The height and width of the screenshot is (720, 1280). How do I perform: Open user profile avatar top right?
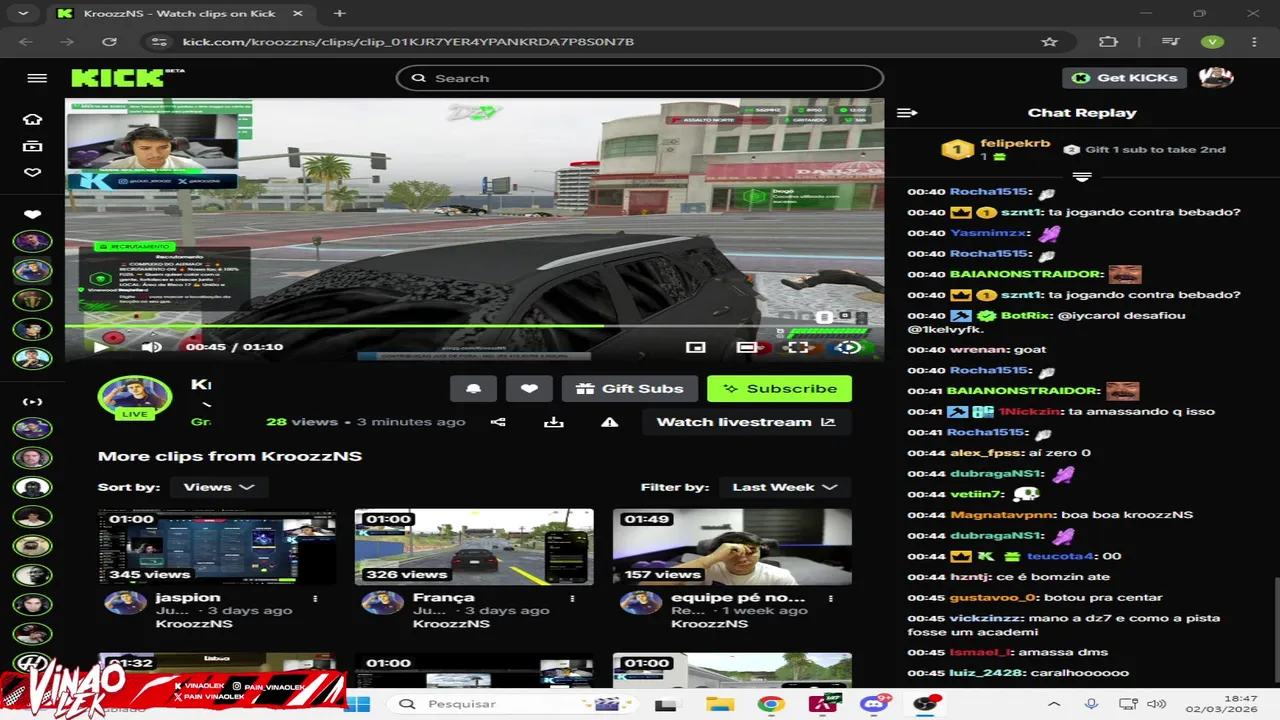point(1216,78)
